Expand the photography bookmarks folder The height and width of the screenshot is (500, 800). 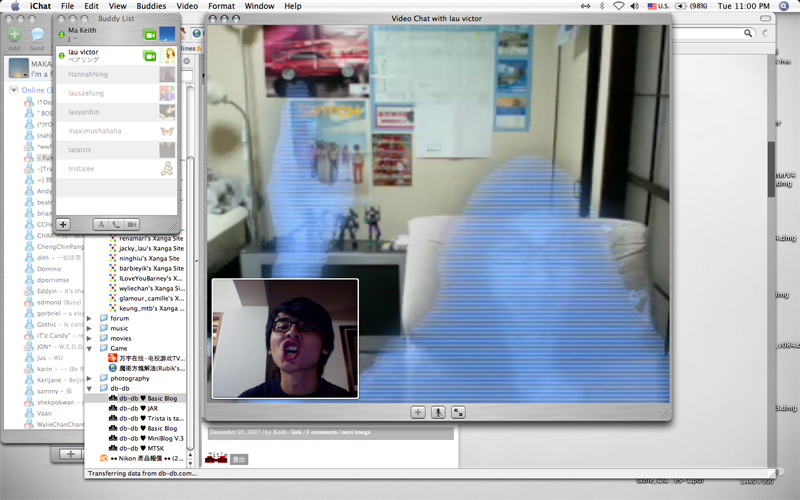click(x=89, y=379)
